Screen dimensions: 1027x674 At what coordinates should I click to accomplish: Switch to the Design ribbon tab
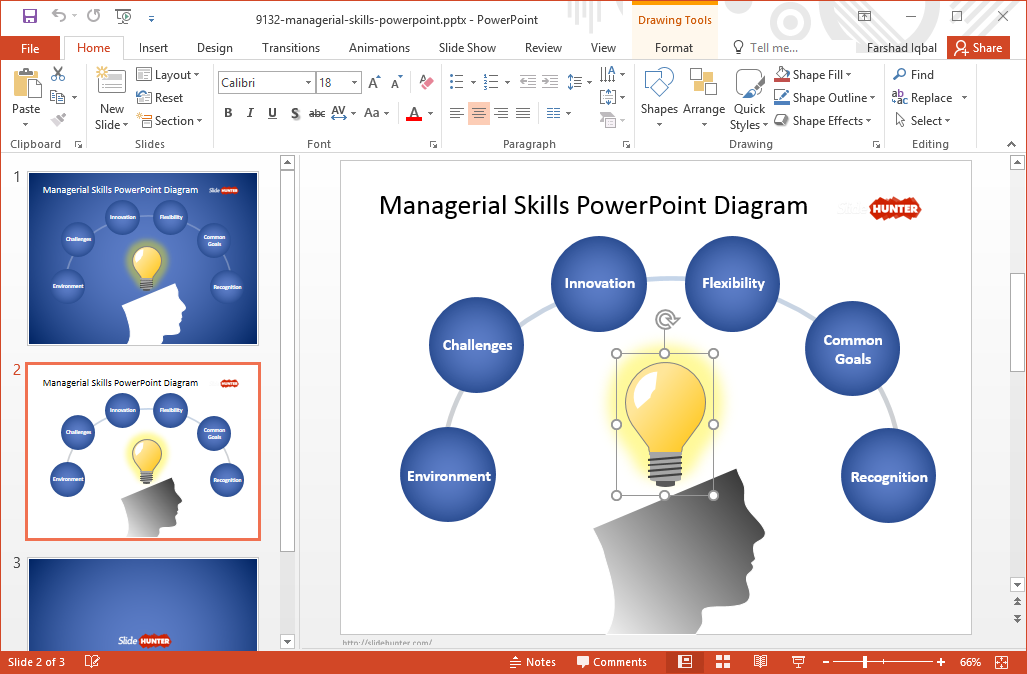[x=214, y=48]
